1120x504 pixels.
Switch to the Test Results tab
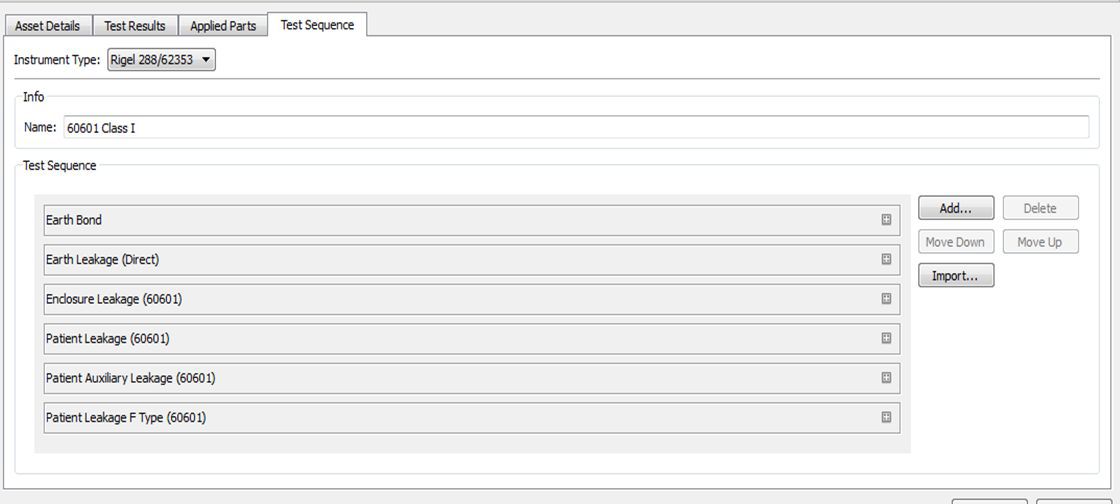click(x=135, y=26)
